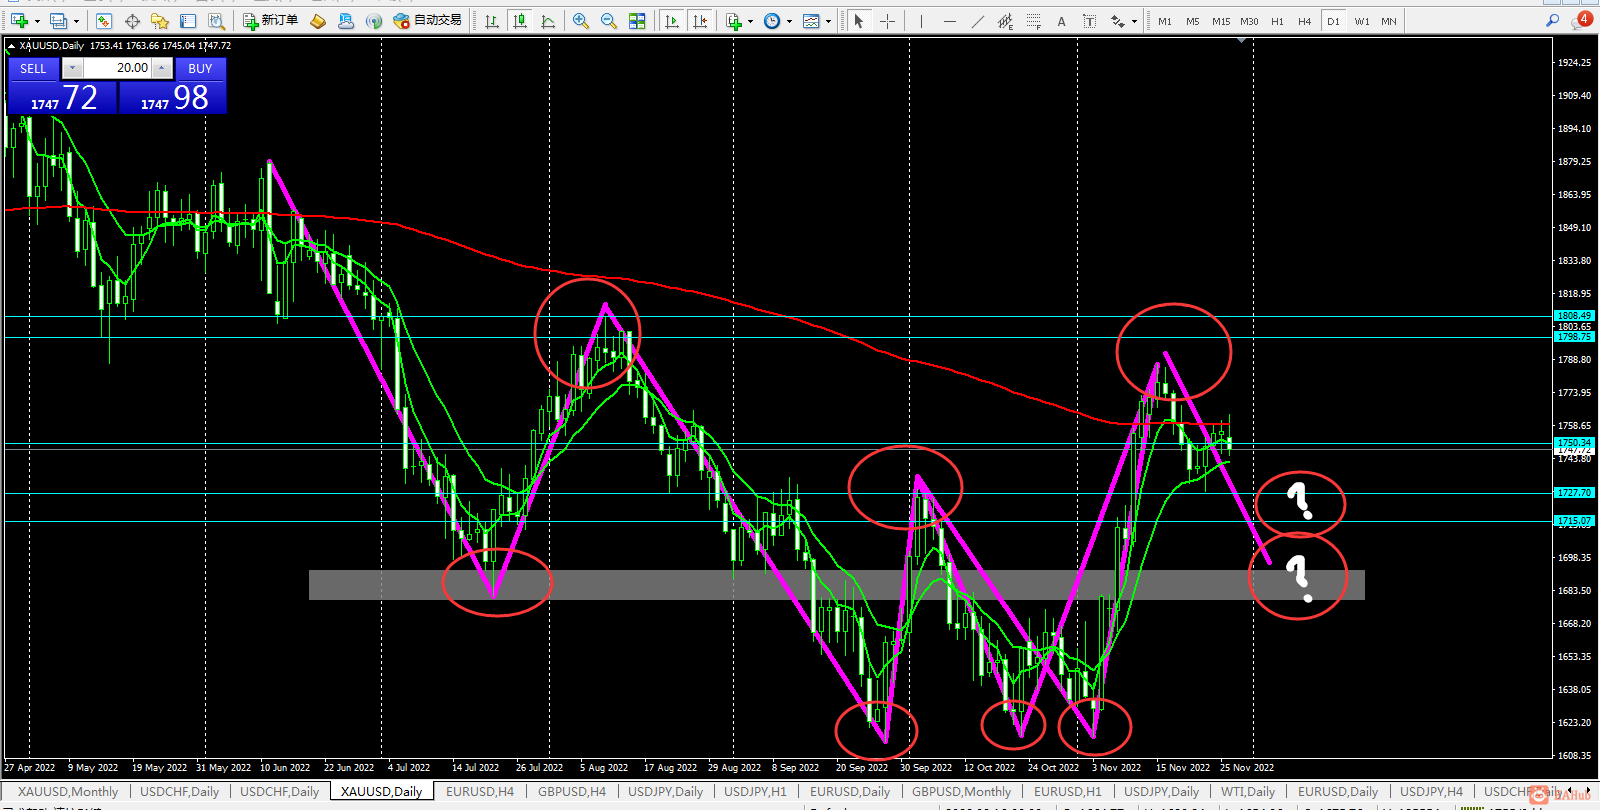
Task: Toggle the 自动交易 auto trading button
Action: [428, 21]
